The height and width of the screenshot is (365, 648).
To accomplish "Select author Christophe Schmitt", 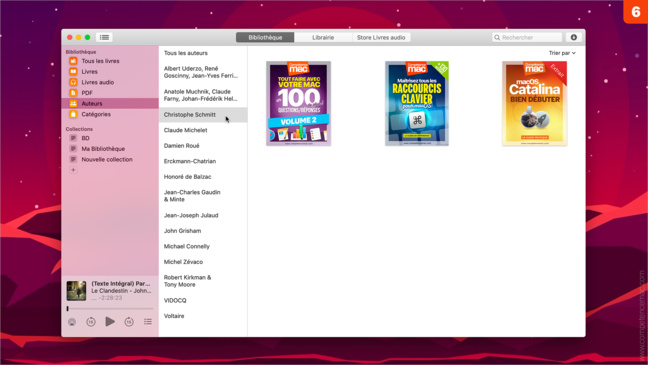I will pyautogui.click(x=203, y=115).
